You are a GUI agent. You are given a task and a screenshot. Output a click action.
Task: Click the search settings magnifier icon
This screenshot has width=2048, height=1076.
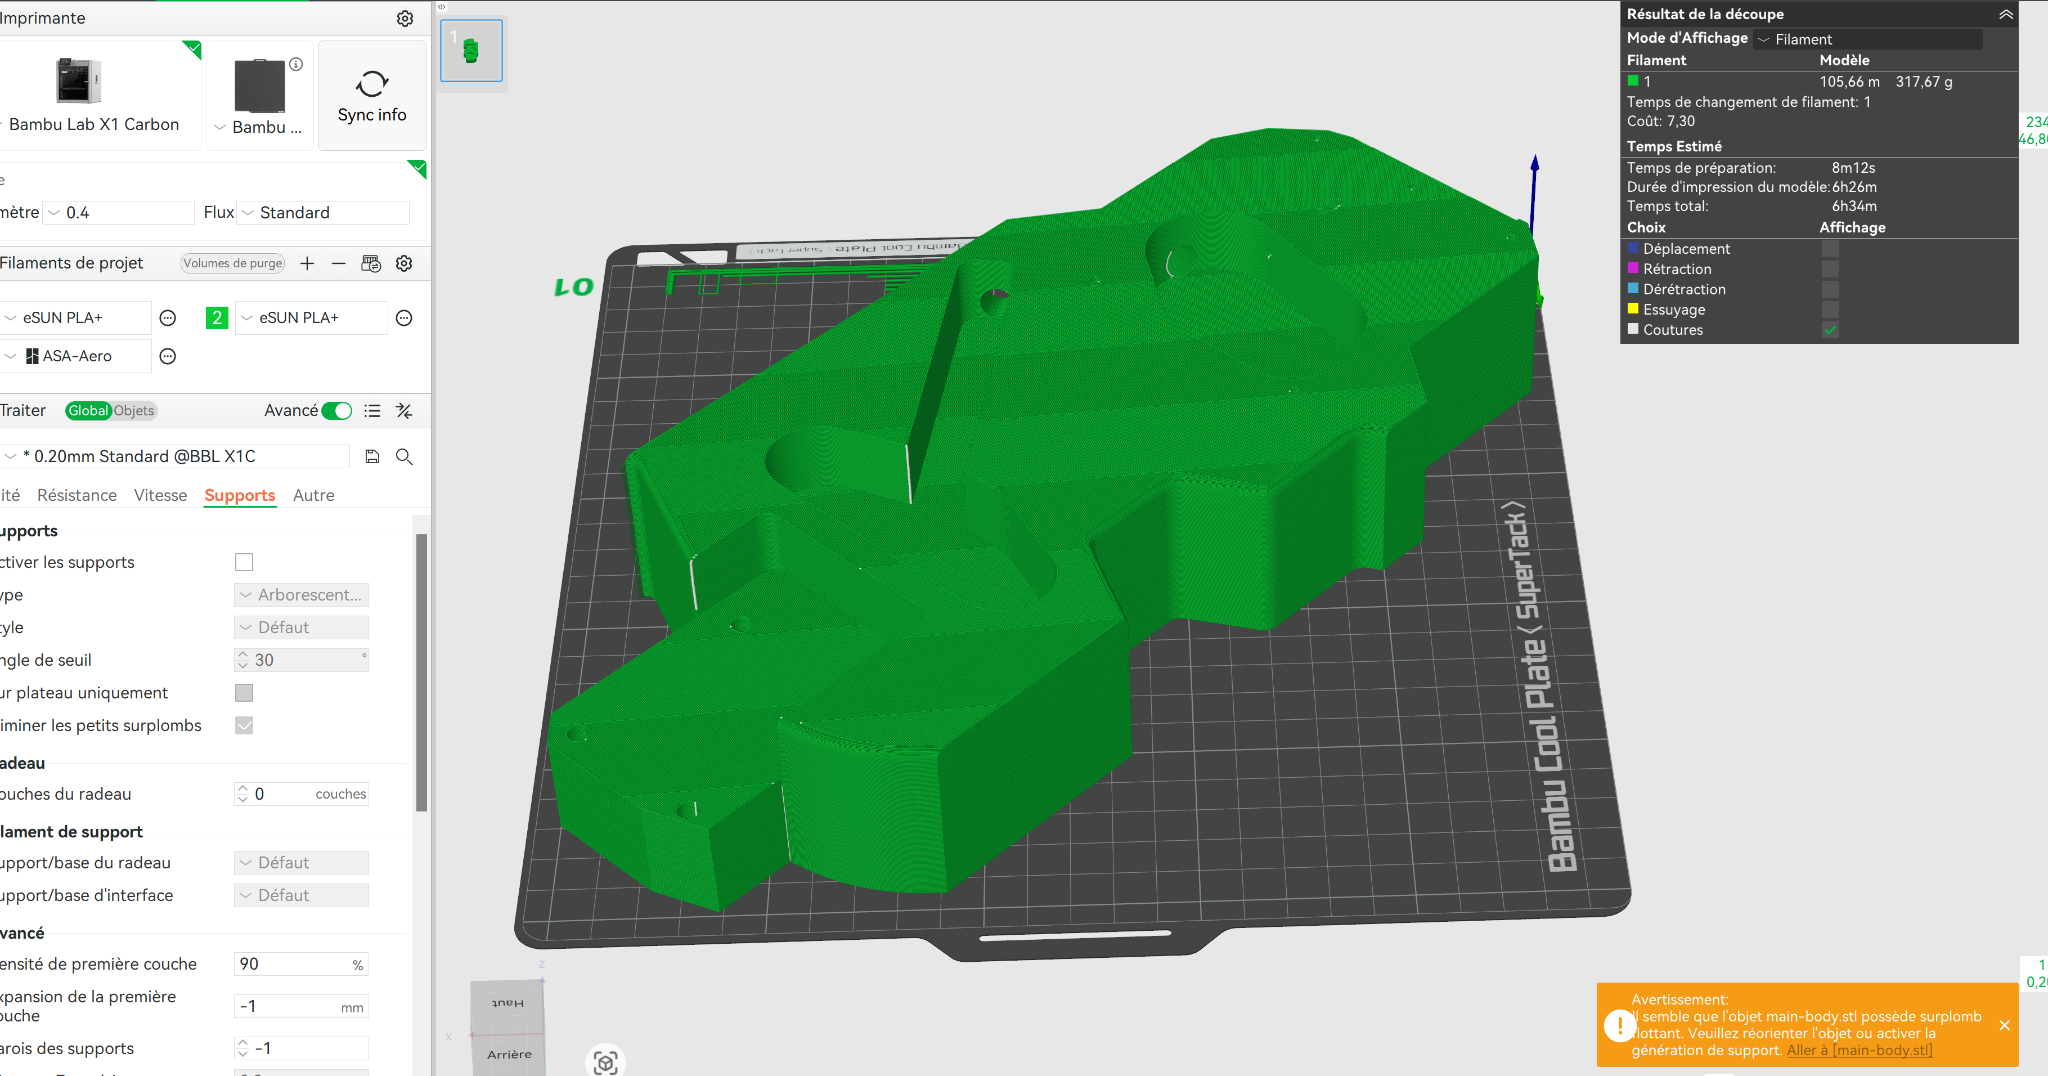tap(404, 456)
